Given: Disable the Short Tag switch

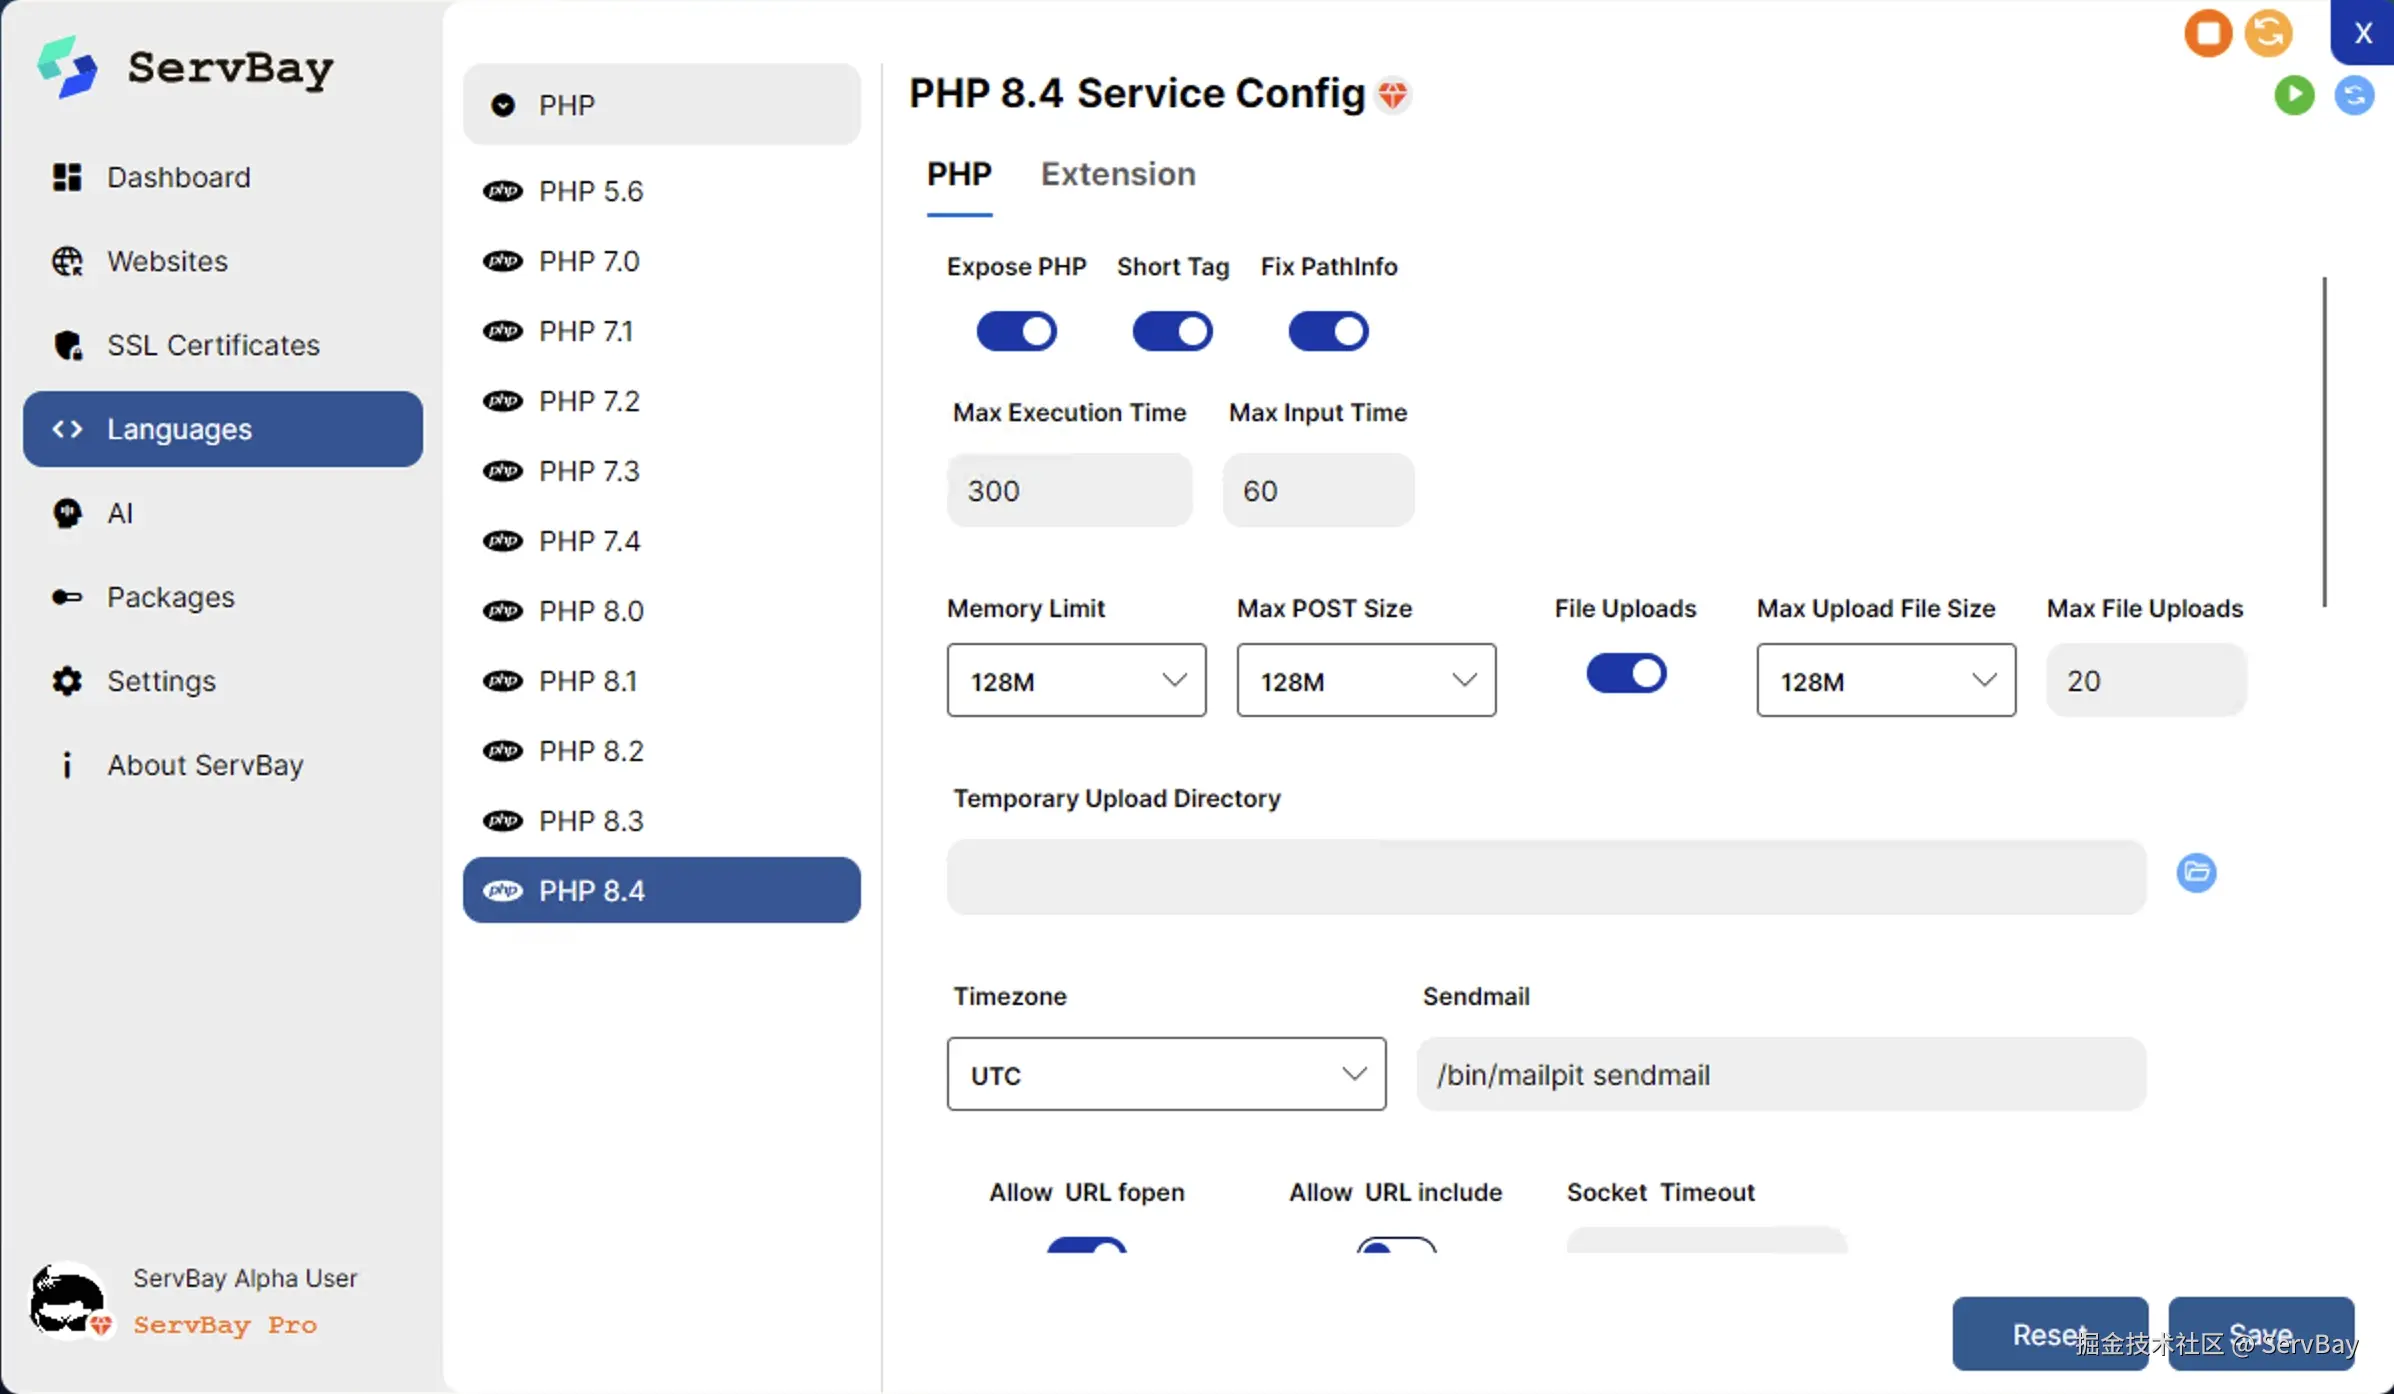Looking at the screenshot, I should pyautogui.click(x=1172, y=331).
